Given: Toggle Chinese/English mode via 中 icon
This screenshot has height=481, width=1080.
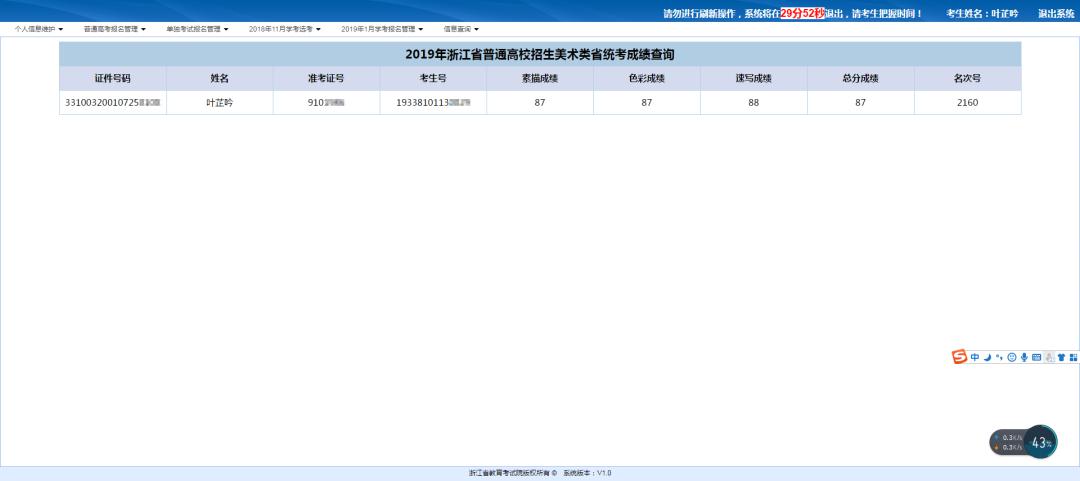Looking at the screenshot, I should point(975,357).
